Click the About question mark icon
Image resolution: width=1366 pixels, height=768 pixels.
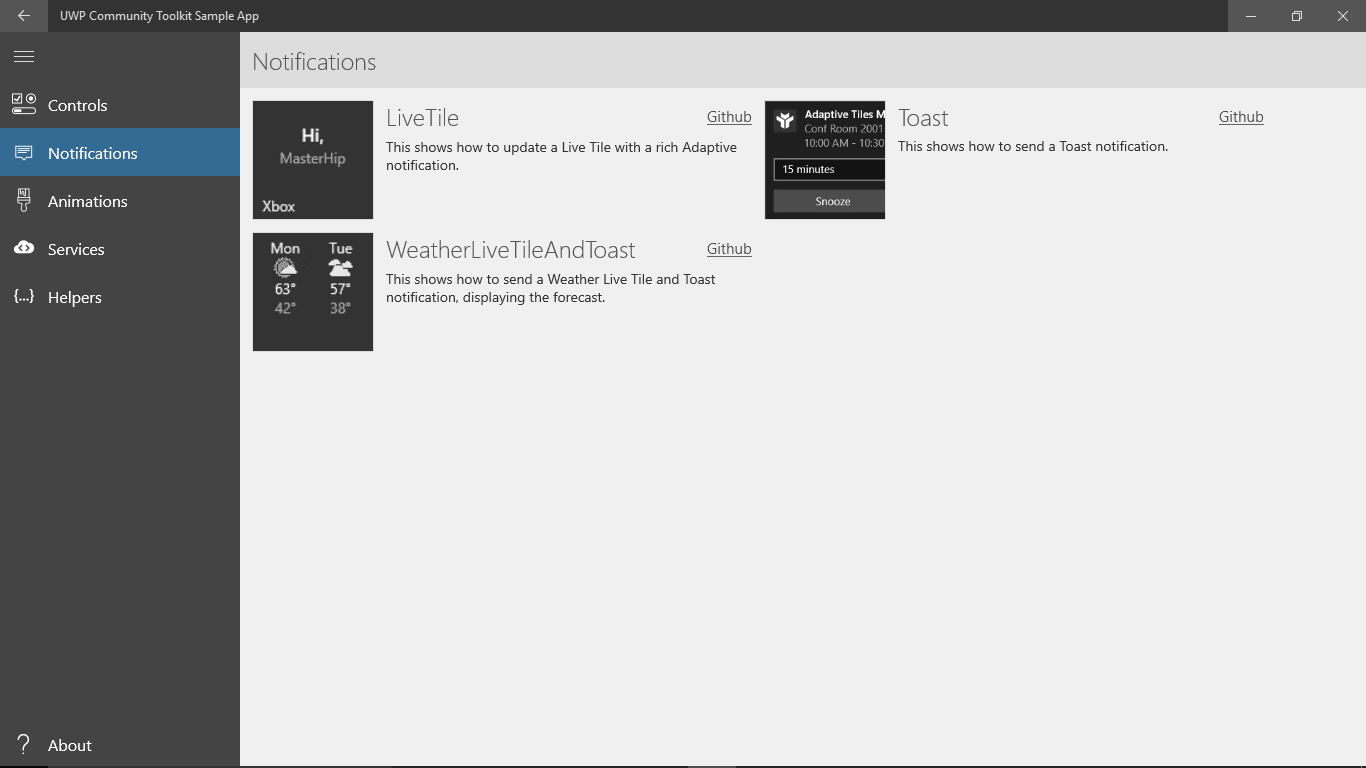[23, 744]
